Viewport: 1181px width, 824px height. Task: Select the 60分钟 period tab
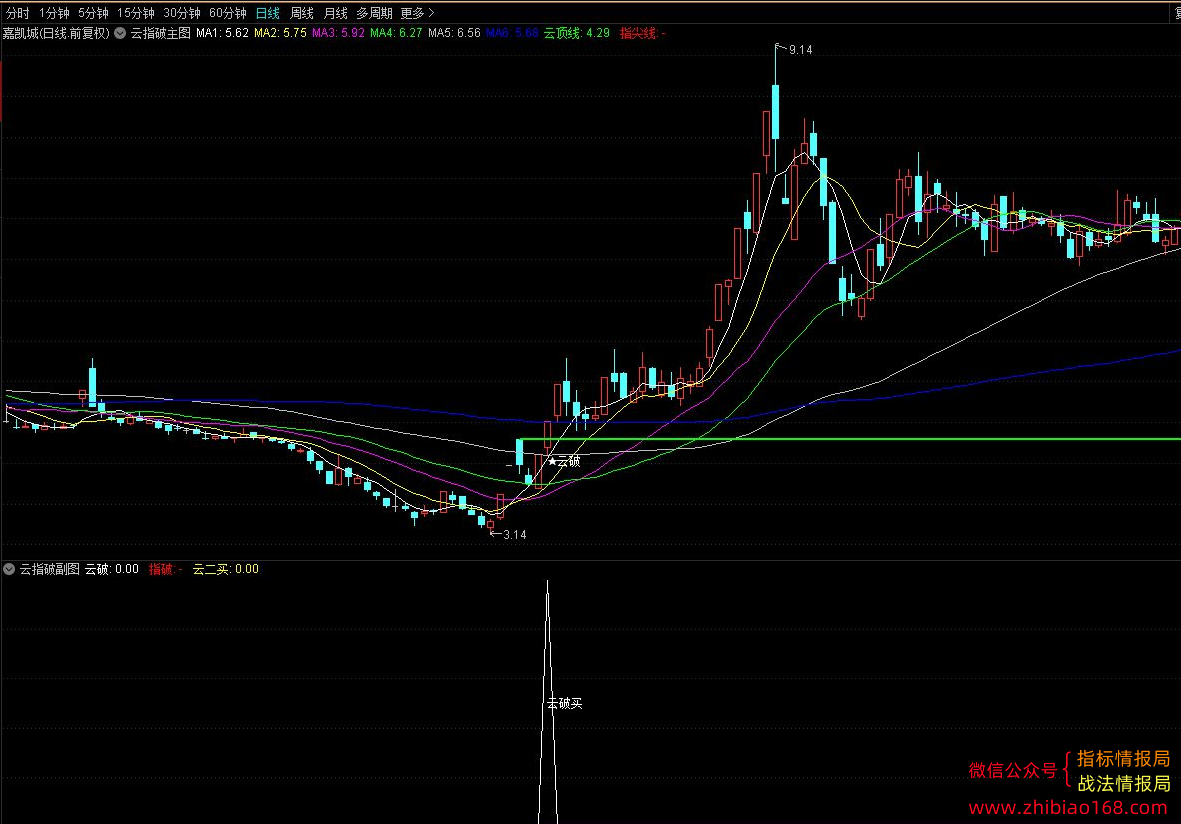point(227,13)
